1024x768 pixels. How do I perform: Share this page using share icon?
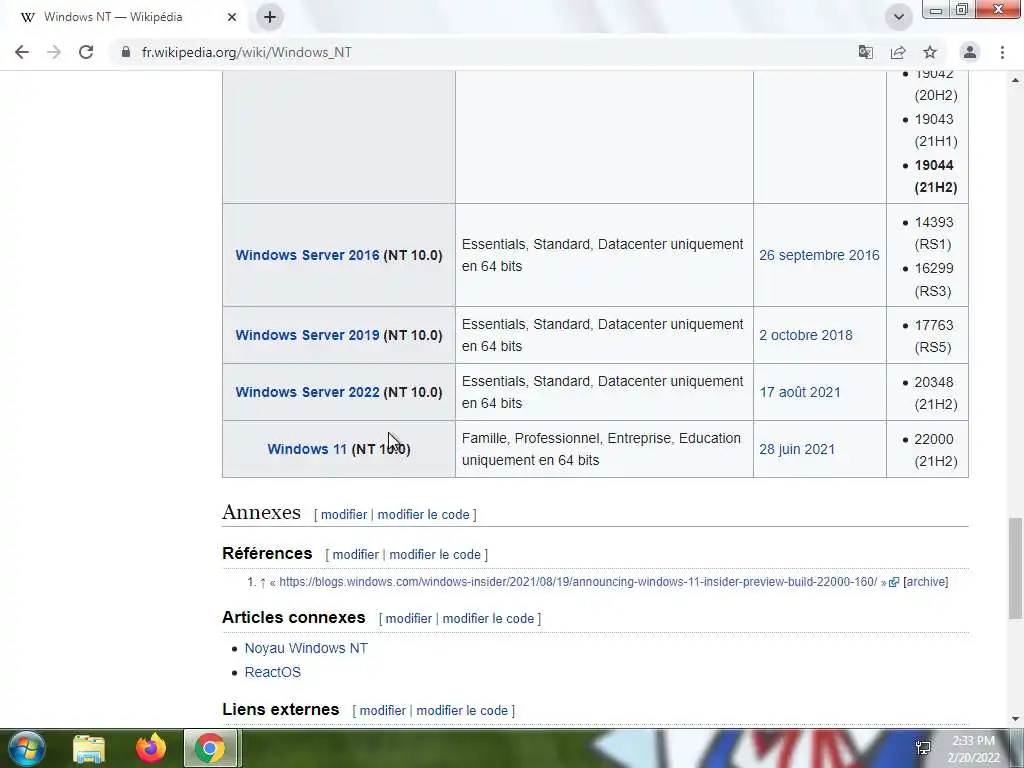pos(898,52)
